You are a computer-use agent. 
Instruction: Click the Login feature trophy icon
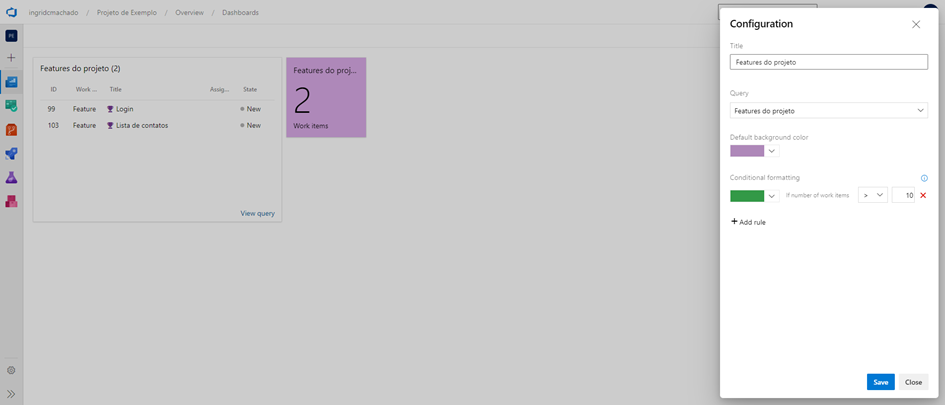110,109
